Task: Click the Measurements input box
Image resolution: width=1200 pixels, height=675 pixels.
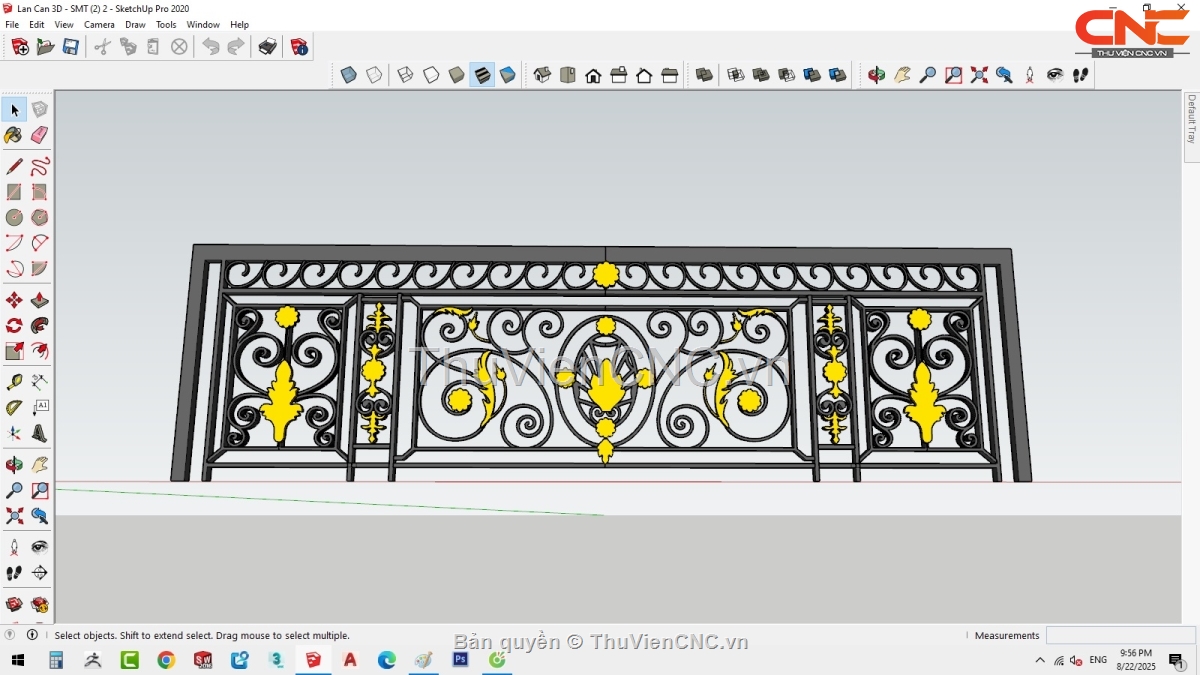Action: pyautogui.click(x=1120, y=635)
